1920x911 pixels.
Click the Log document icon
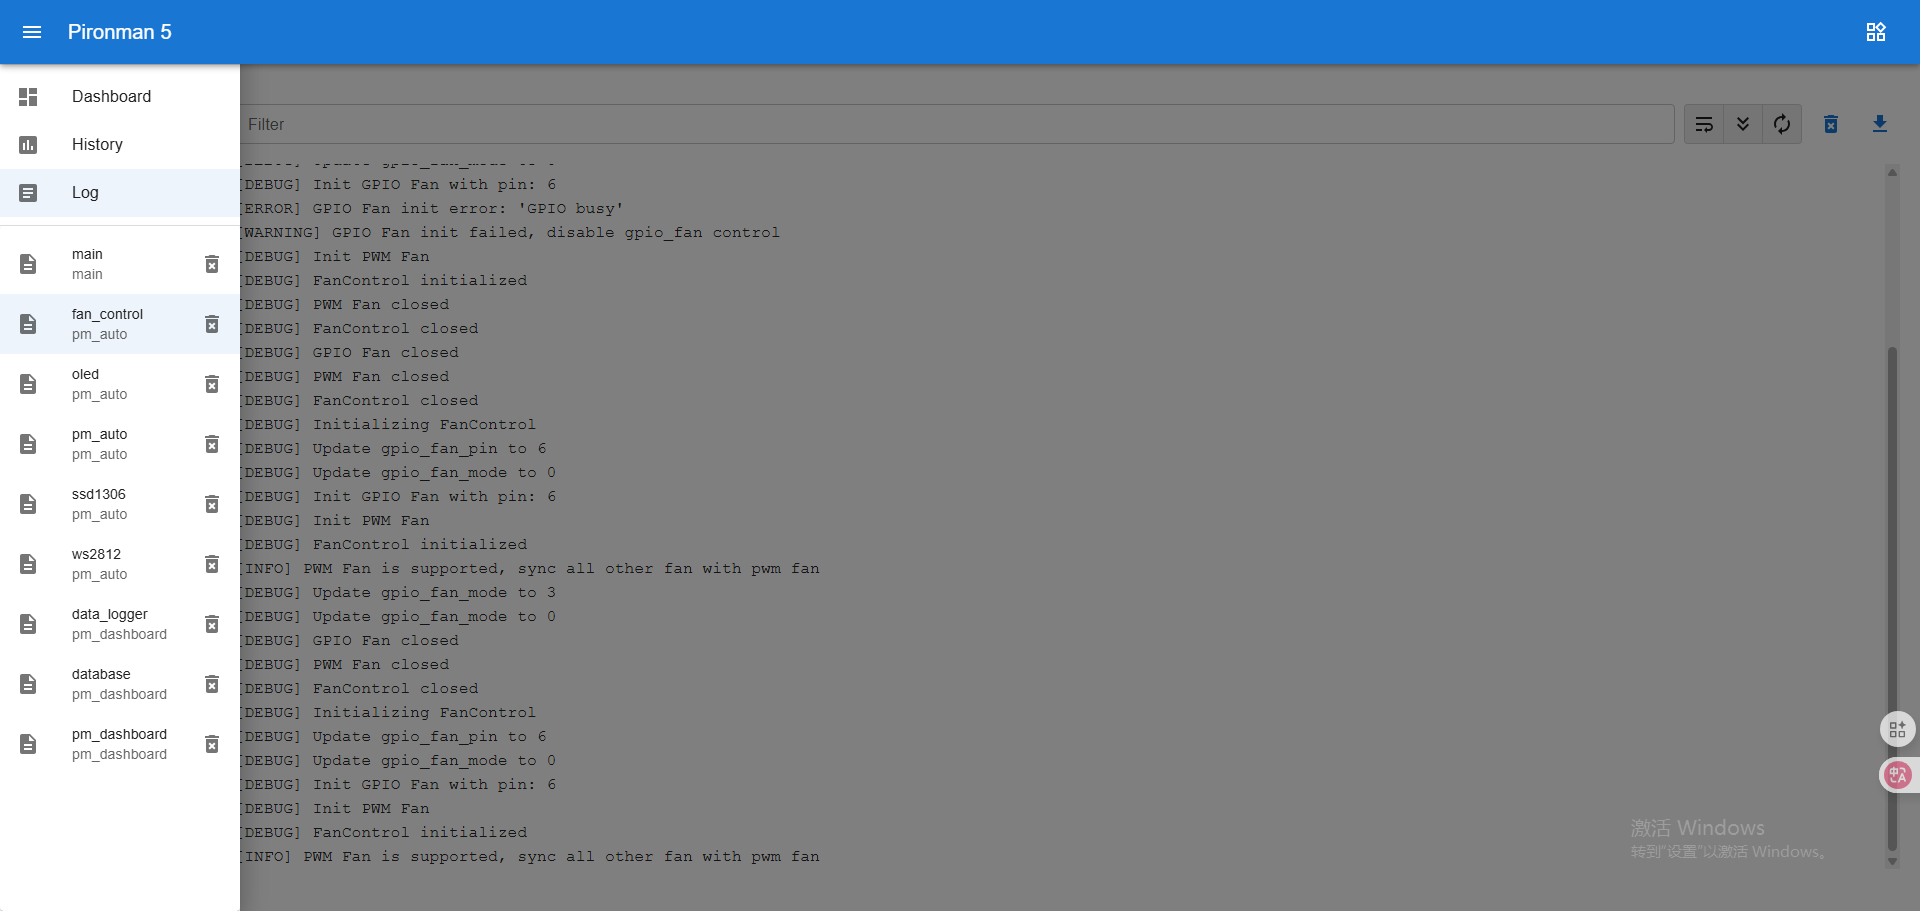click(28, 193)
